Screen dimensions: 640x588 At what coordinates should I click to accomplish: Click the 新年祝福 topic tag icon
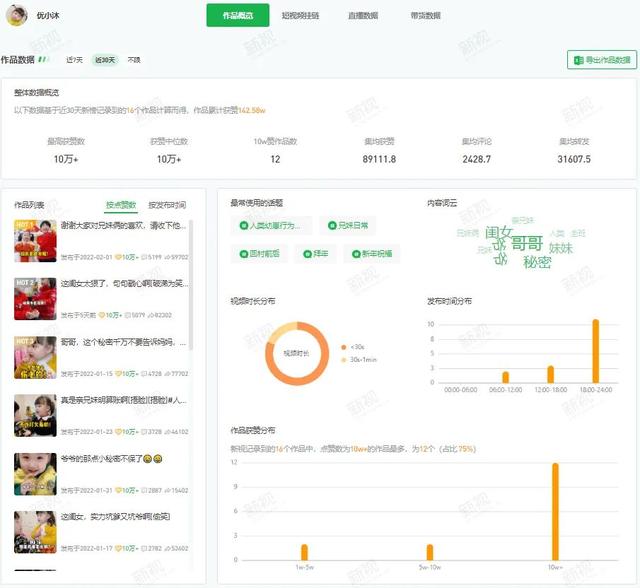tap(356, 254)
